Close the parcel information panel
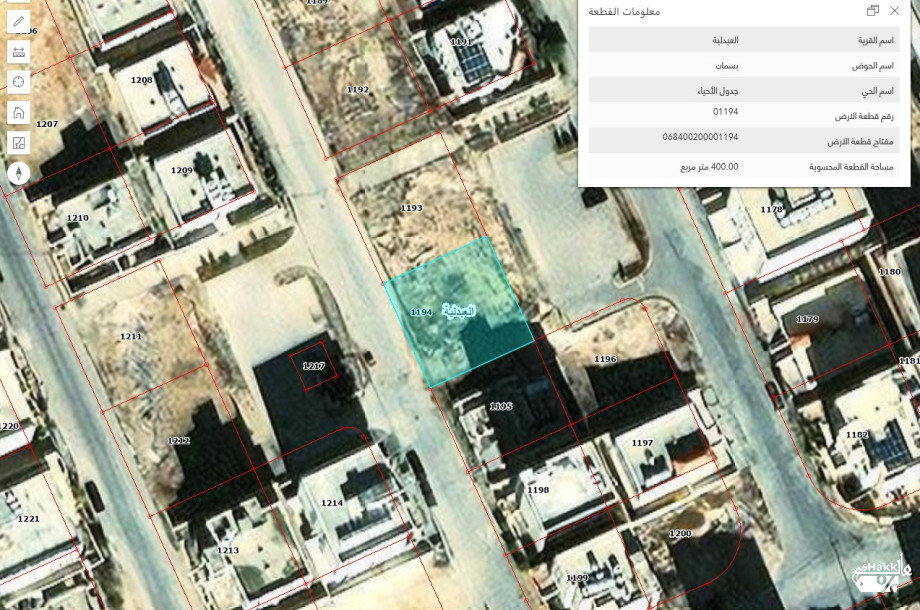The image size is (920, 610). tap(895, 11)
